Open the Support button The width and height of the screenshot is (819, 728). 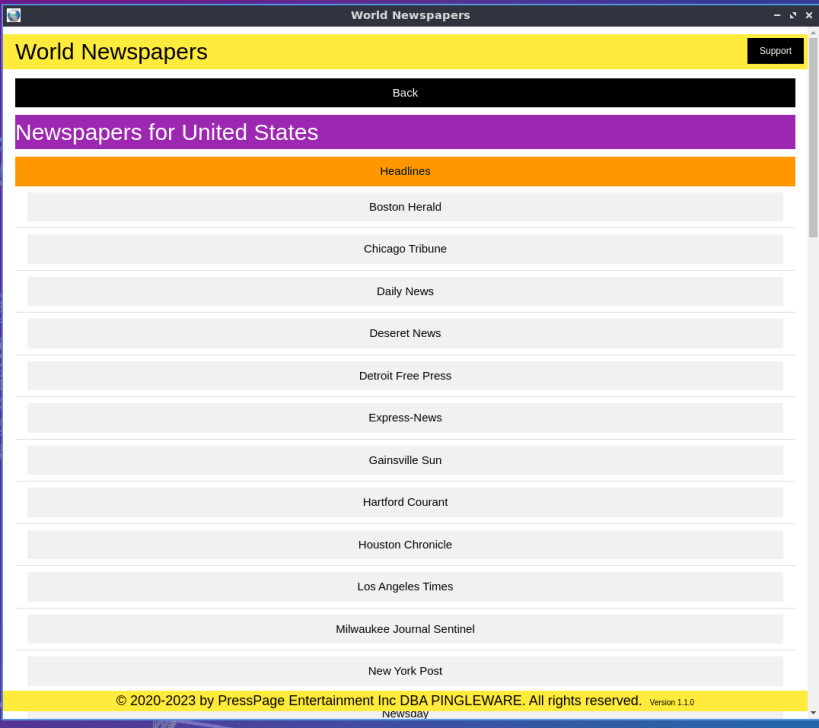pos(775,51)
